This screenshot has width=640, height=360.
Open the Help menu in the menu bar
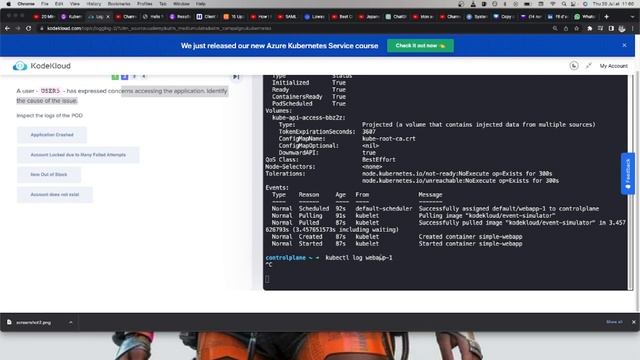[x=200, y=4]
